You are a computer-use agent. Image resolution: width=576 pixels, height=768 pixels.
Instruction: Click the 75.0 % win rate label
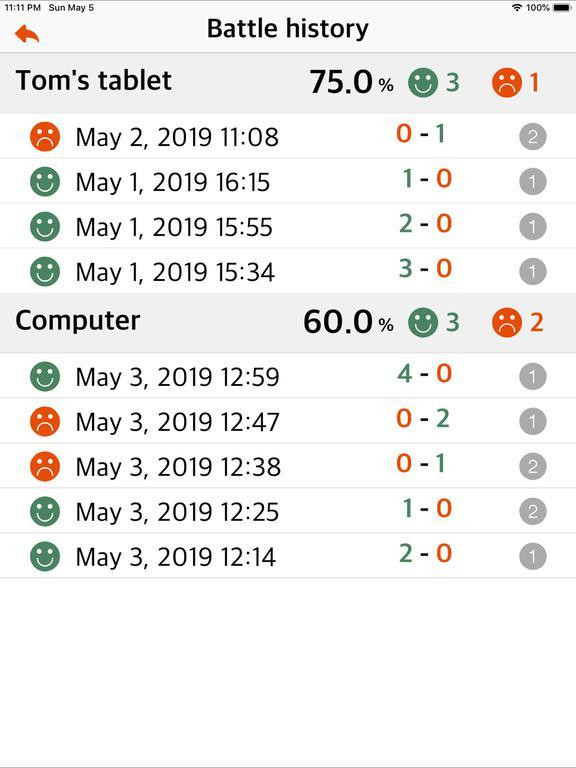point(351,82)
